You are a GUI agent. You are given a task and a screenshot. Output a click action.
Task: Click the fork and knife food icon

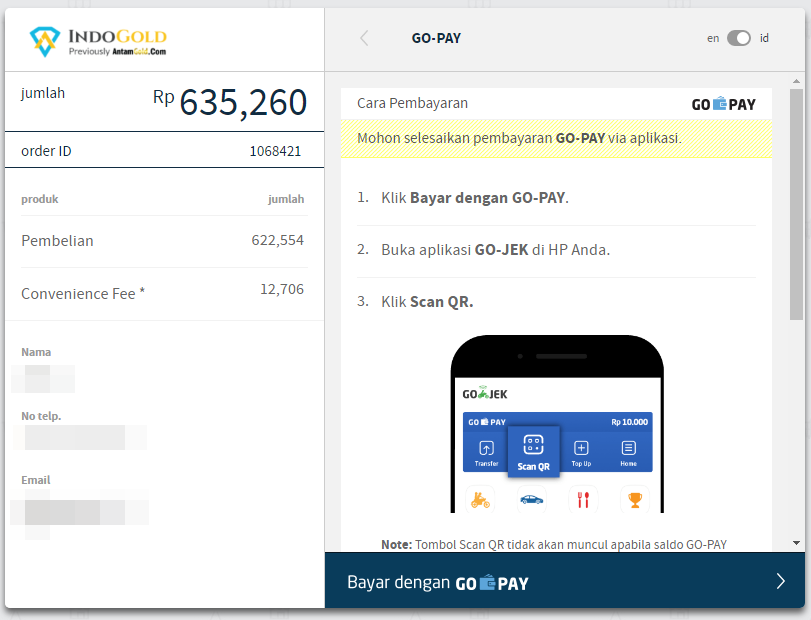point(583,500)
